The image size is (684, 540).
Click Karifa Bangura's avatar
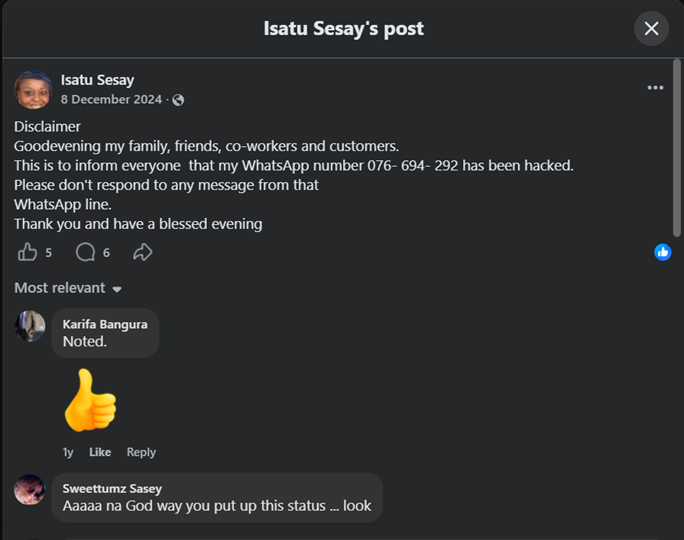click(30, 326)
